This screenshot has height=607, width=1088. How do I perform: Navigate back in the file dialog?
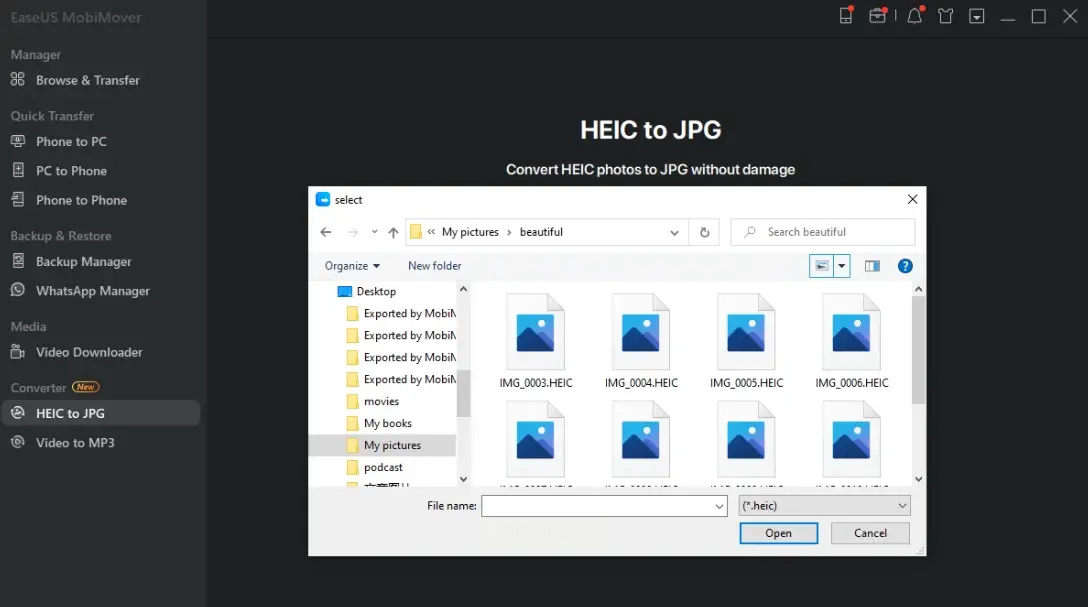click(x=326, y=232)
